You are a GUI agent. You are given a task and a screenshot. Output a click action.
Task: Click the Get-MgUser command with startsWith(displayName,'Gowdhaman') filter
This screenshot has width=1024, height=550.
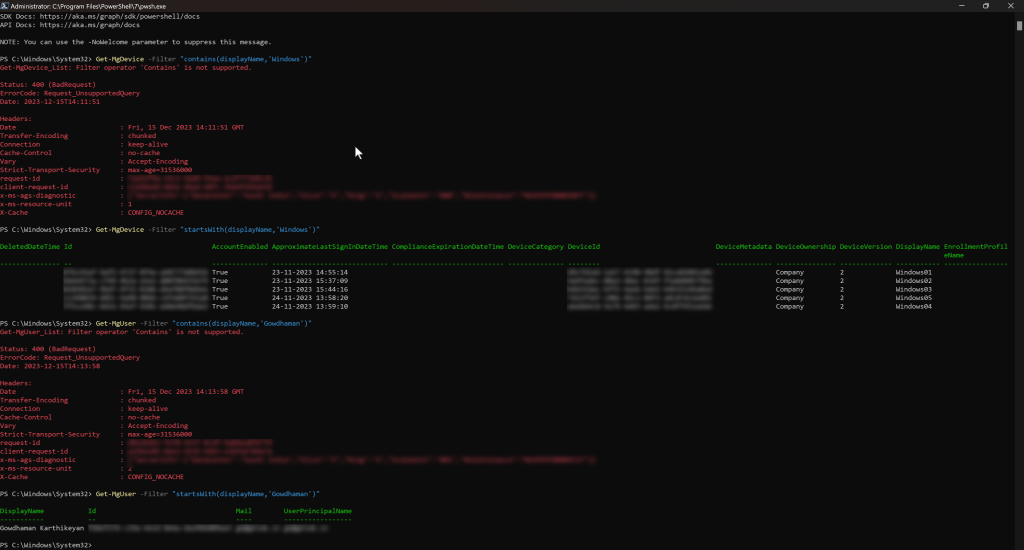tap(208, 494)
